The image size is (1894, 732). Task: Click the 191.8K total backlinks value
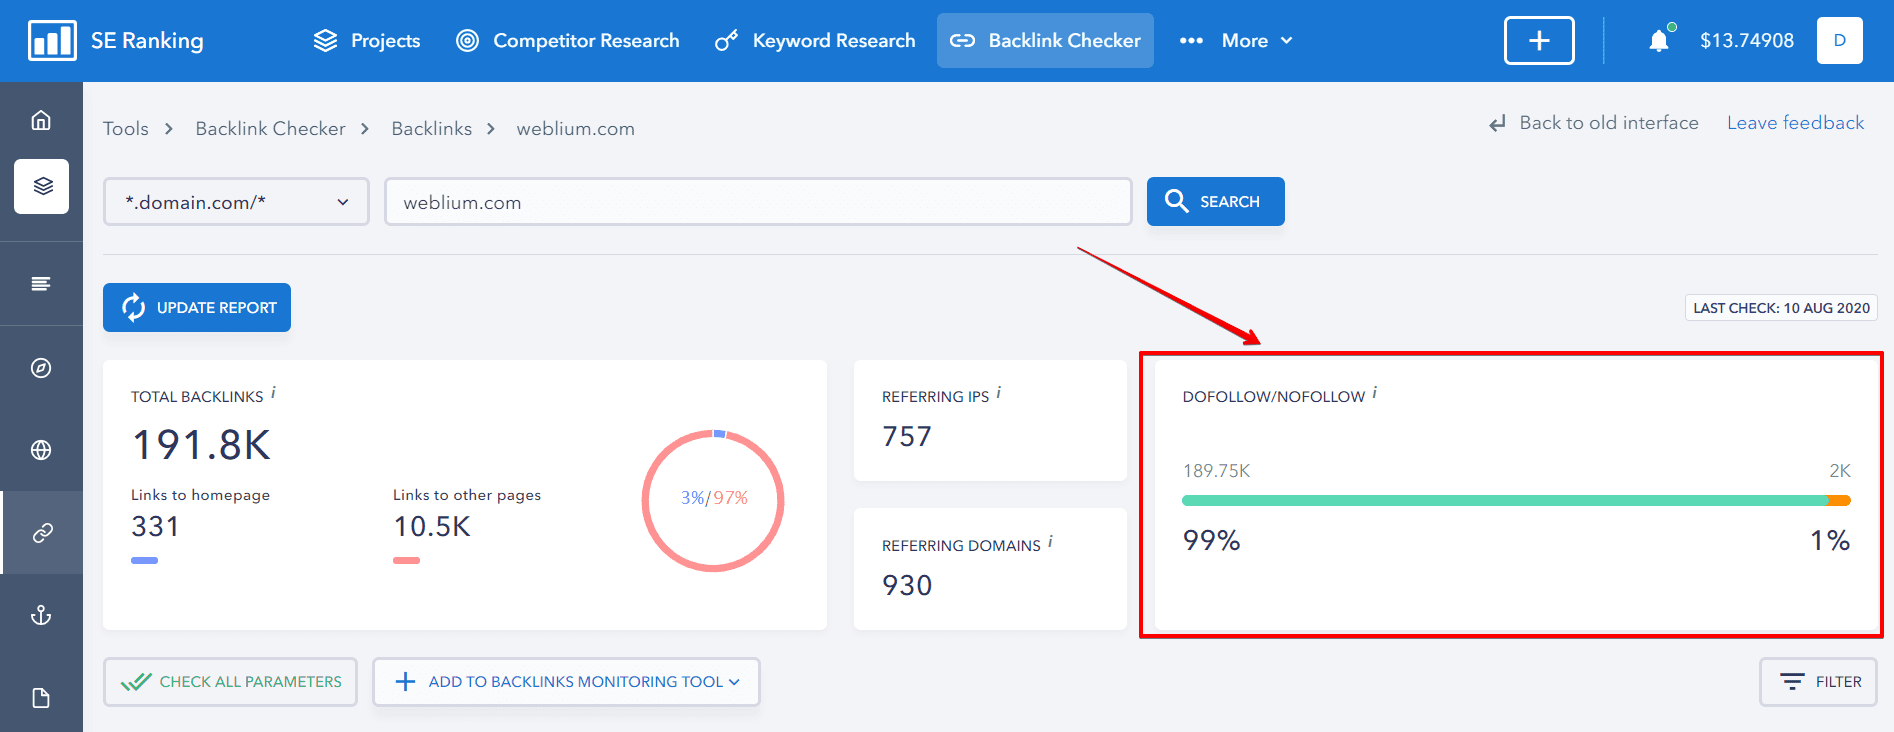click(202, 445)
